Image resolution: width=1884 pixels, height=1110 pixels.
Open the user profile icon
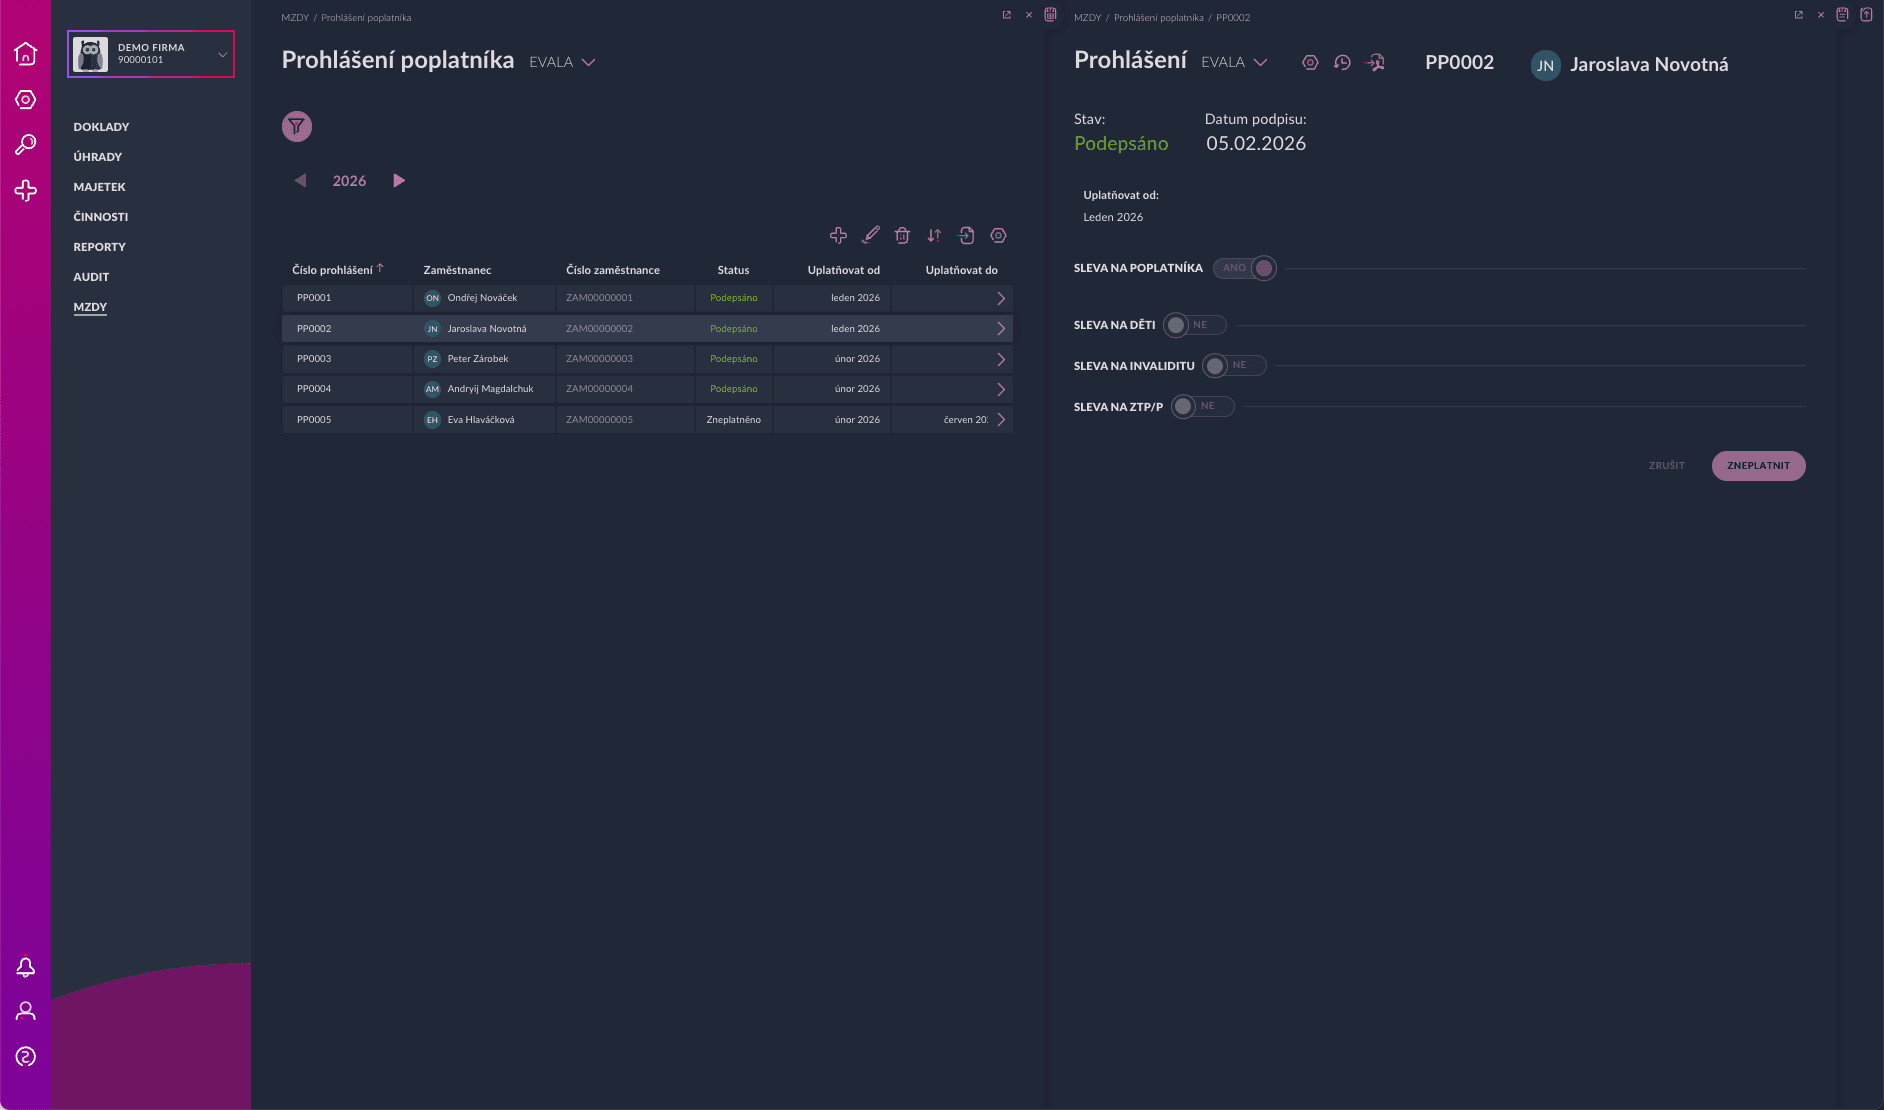(x=26, y=1011)
